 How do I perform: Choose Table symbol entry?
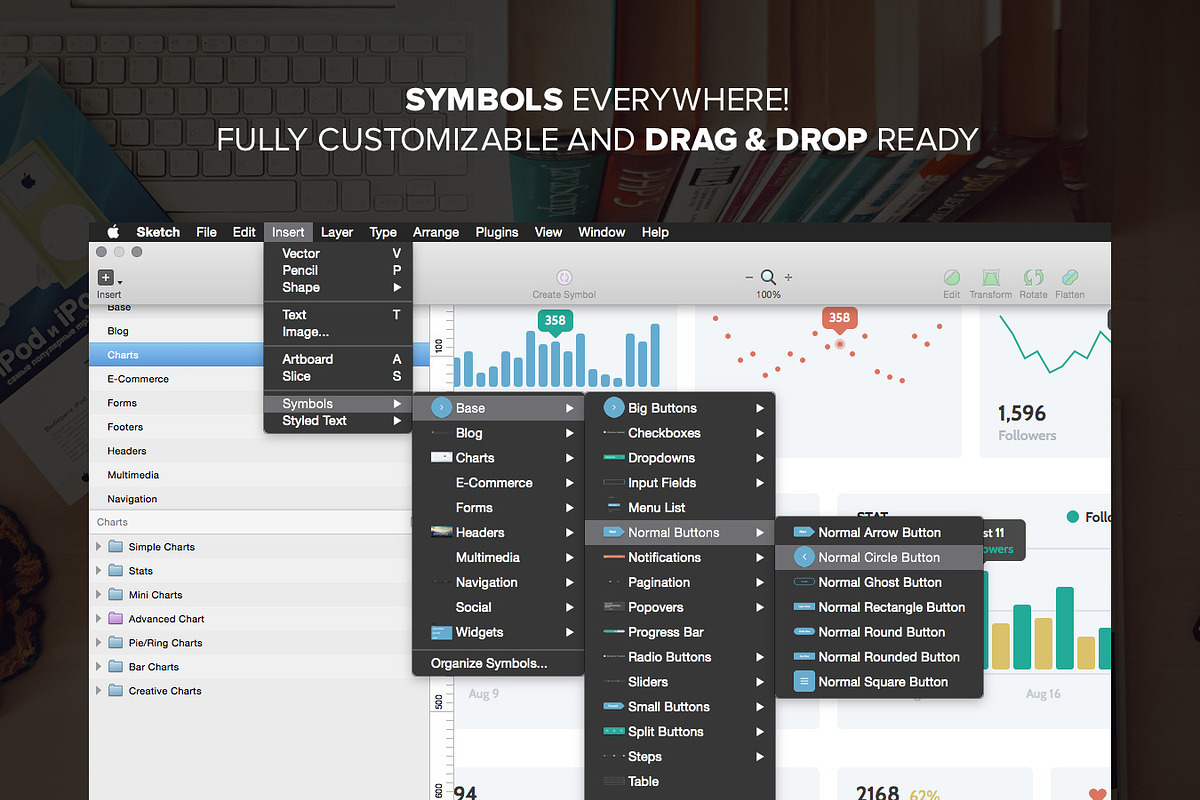pos(680,781)
